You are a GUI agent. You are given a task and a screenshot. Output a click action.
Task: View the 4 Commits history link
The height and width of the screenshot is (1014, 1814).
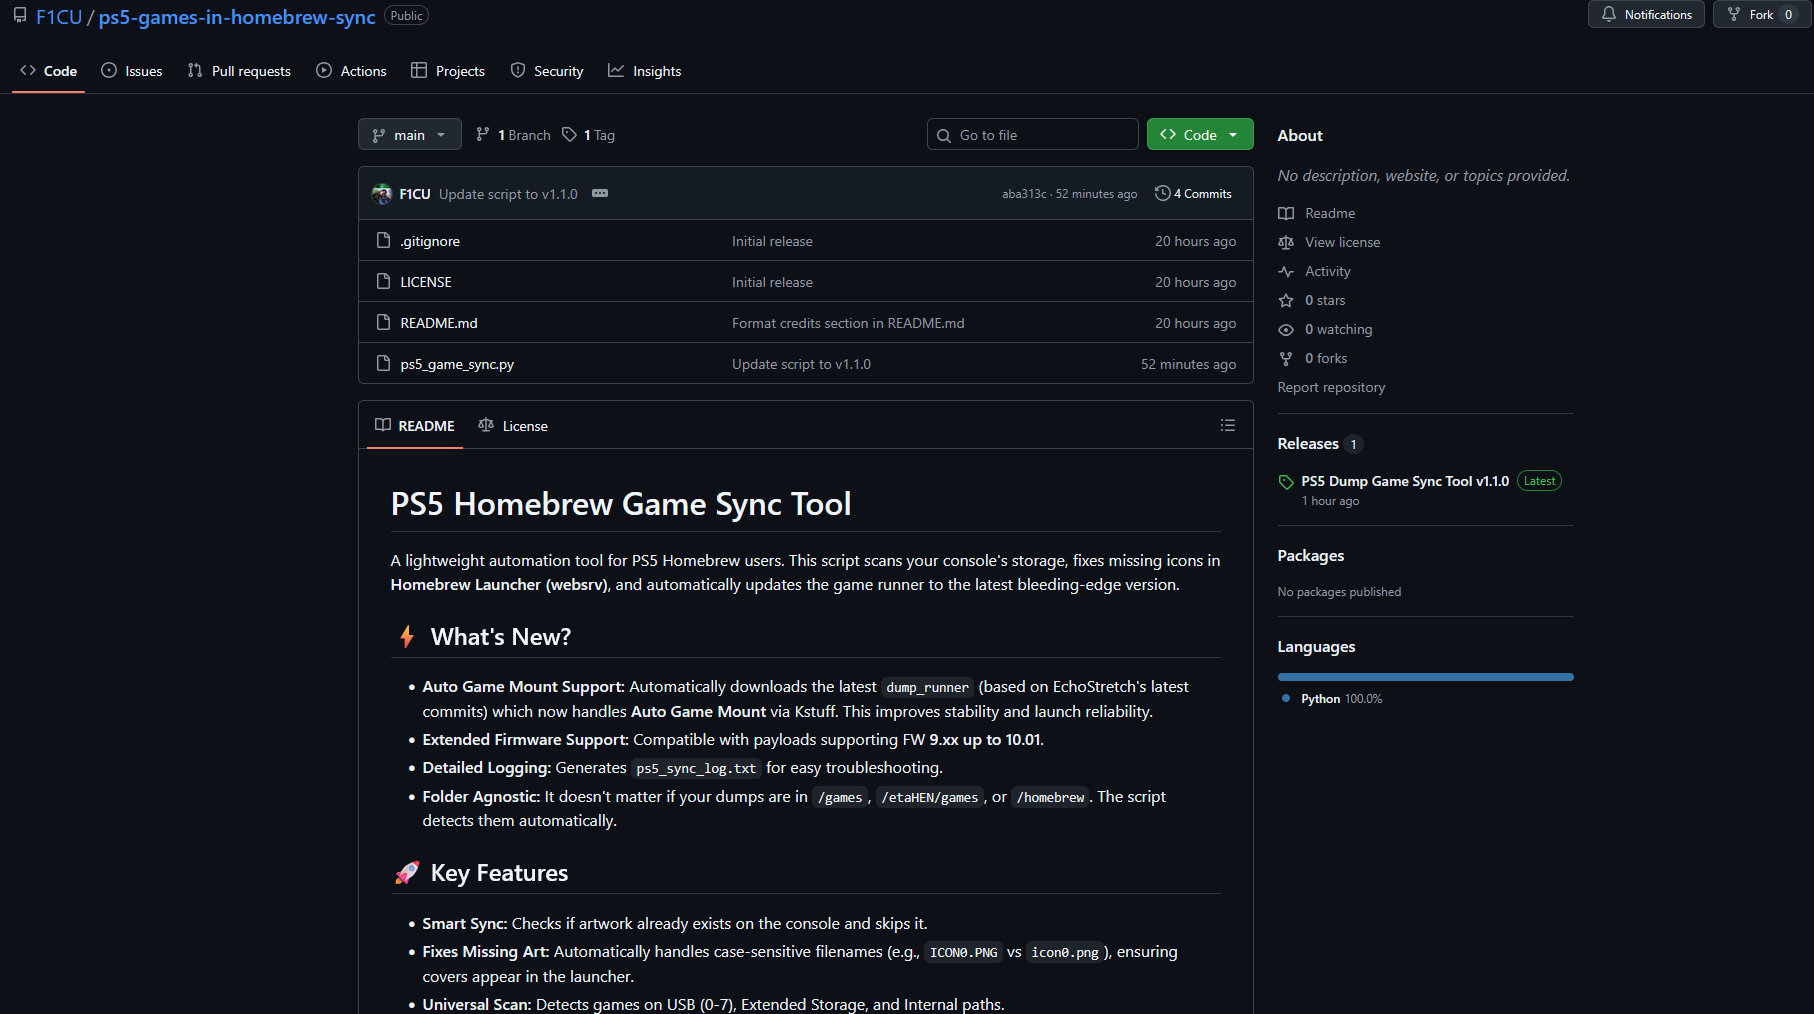[x=1193, y=194]
